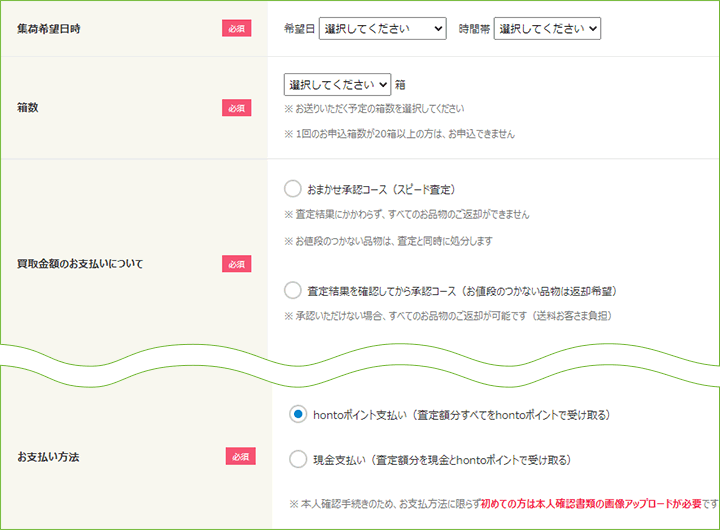Viewport: 720px width, 530px height.
Task: Click the red 本人確認書類の画像アップロードが必要 notice
Action: (x=591, y=504)
